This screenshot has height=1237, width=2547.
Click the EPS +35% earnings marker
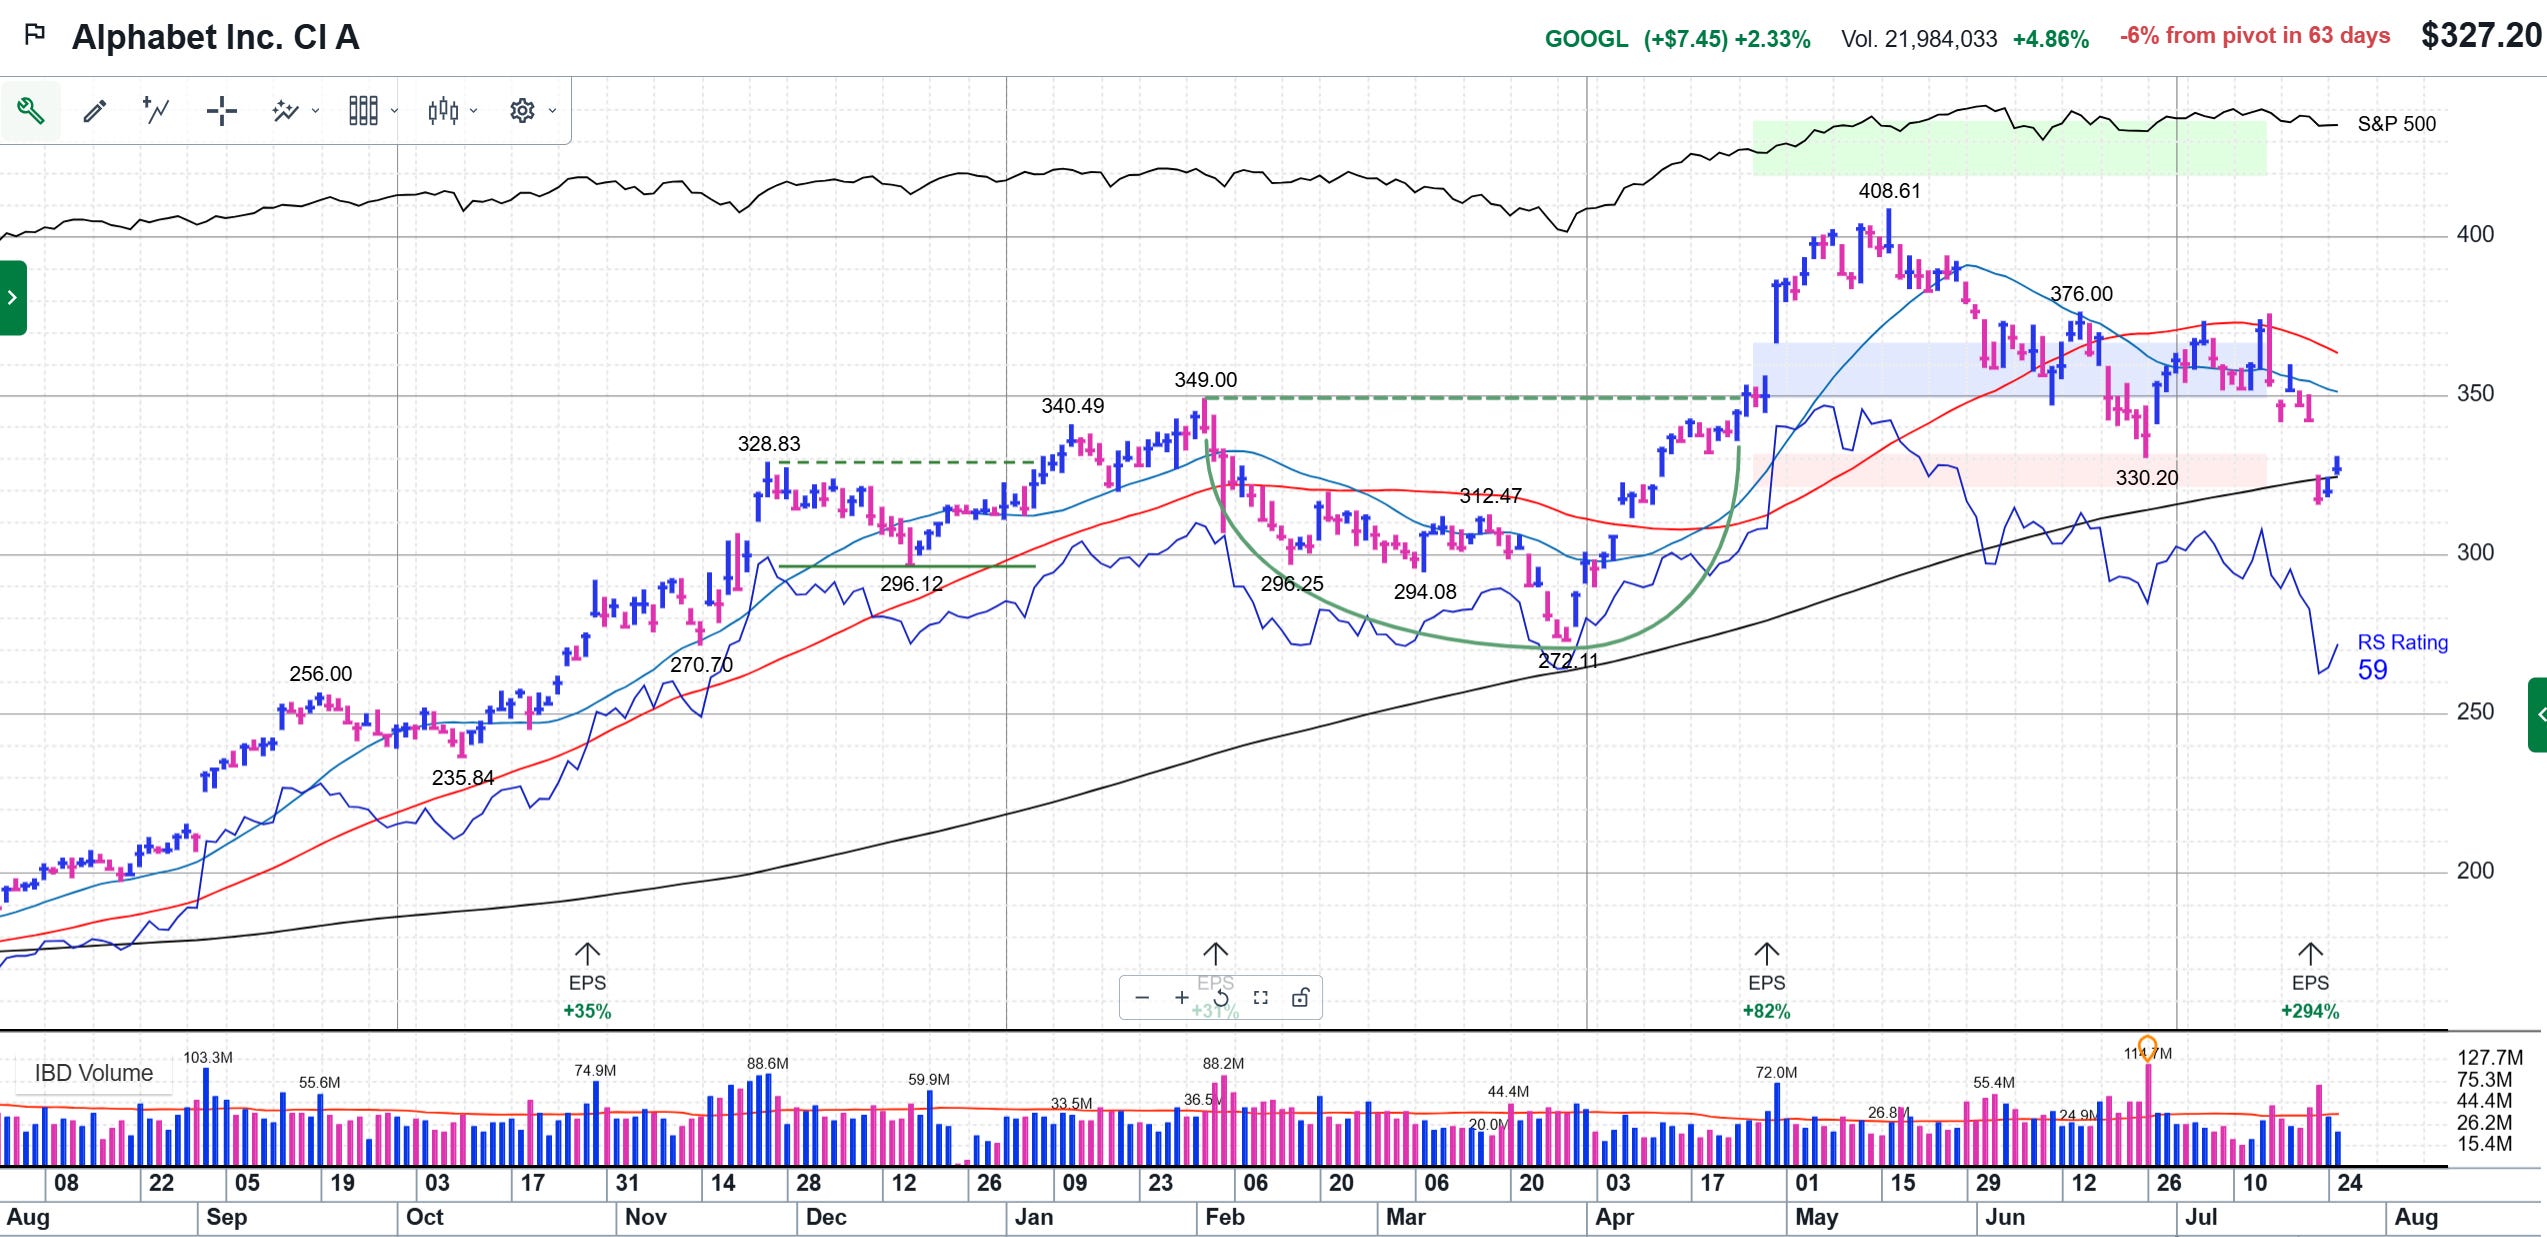587,983
